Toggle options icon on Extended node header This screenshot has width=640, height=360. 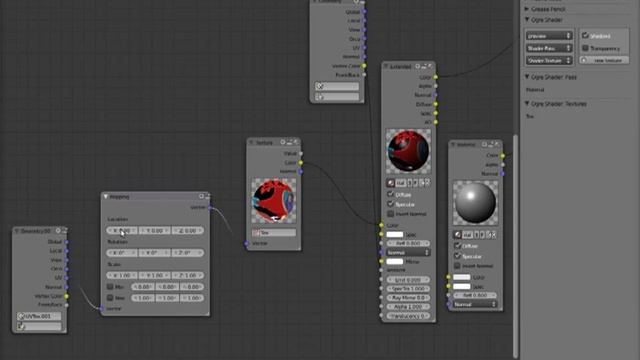[x=424, y=66]
